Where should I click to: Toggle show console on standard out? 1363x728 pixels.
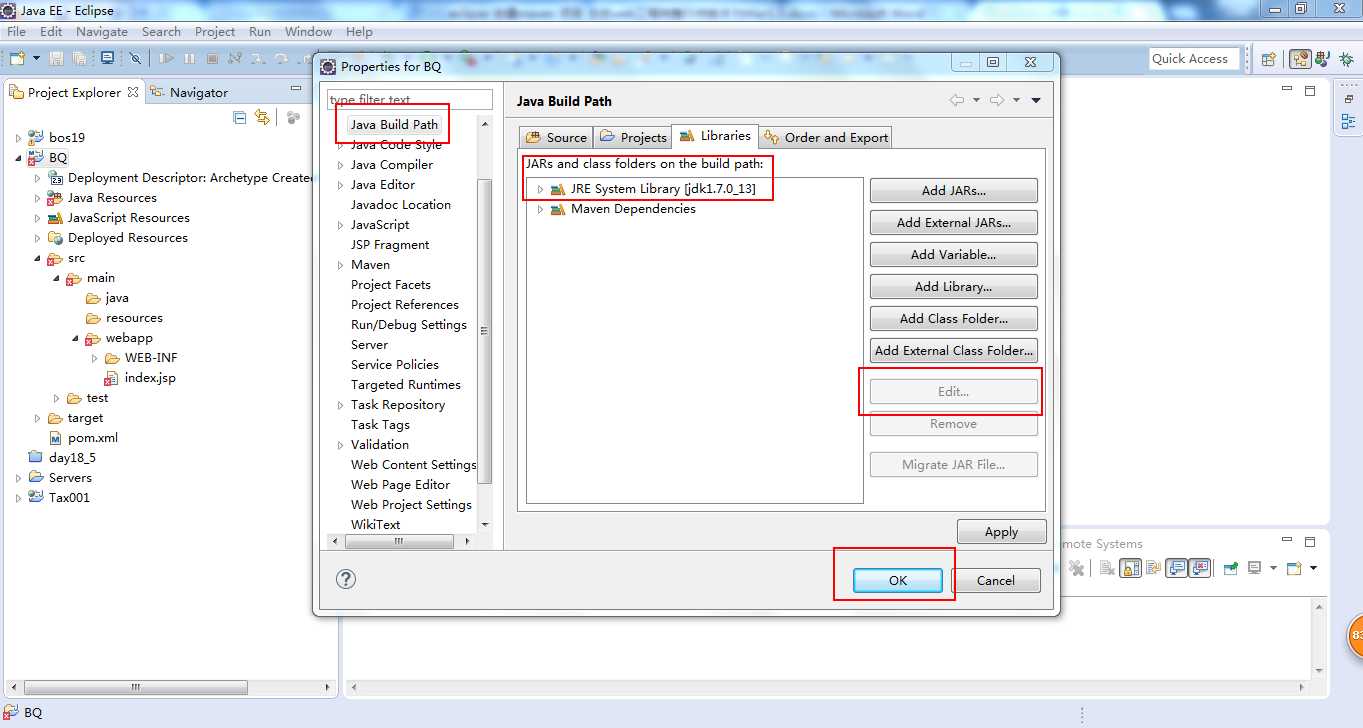pyautogui.click(x=1177, y=568)
